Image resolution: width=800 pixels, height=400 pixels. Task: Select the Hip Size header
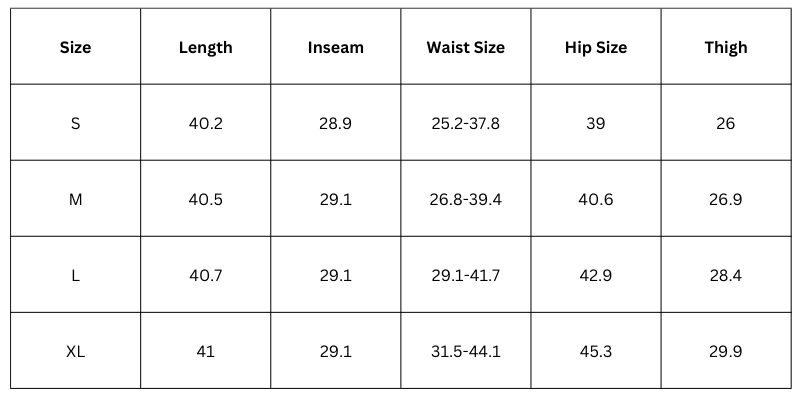pos(595,47)
